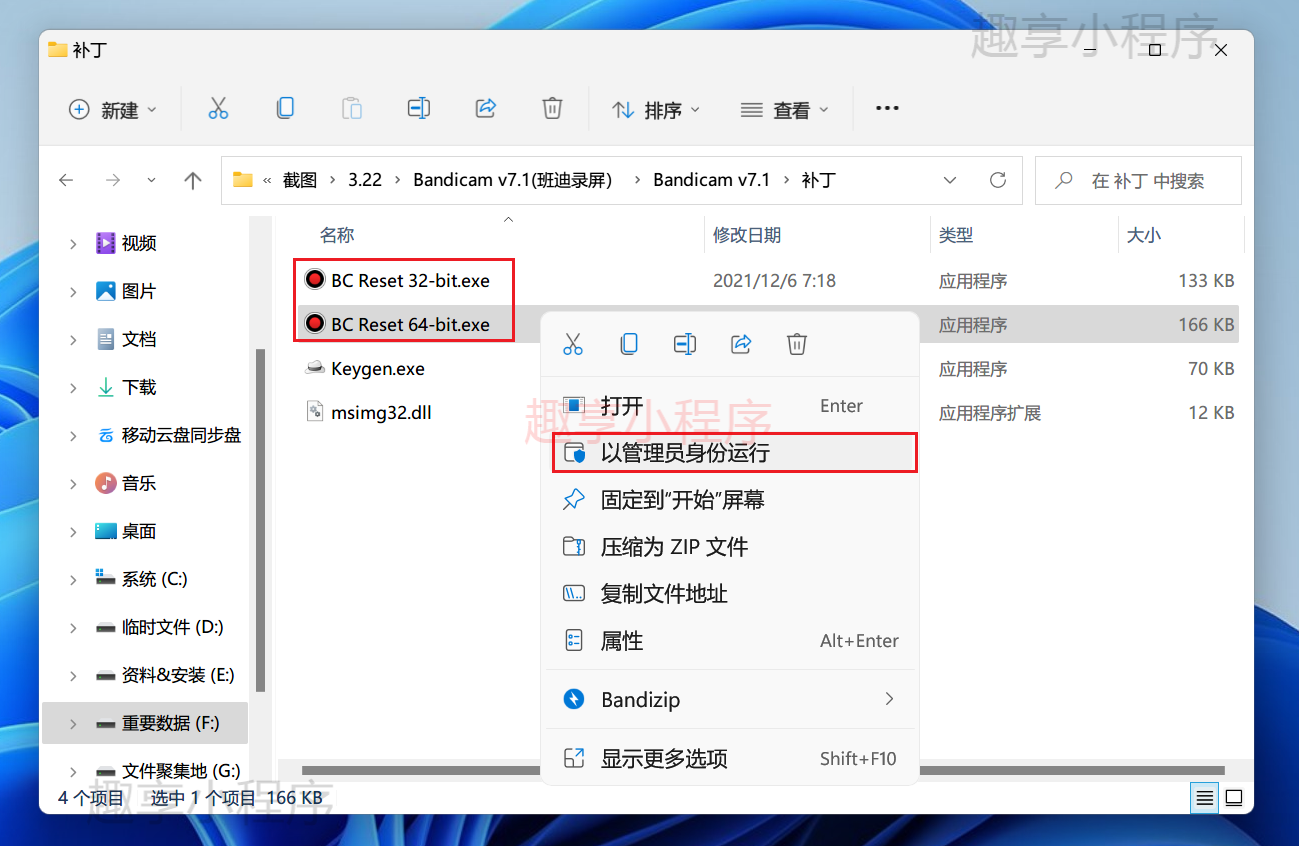Click the Share icon in context menu
Viewport: 1299px width, 846px height.
[741, 344]
